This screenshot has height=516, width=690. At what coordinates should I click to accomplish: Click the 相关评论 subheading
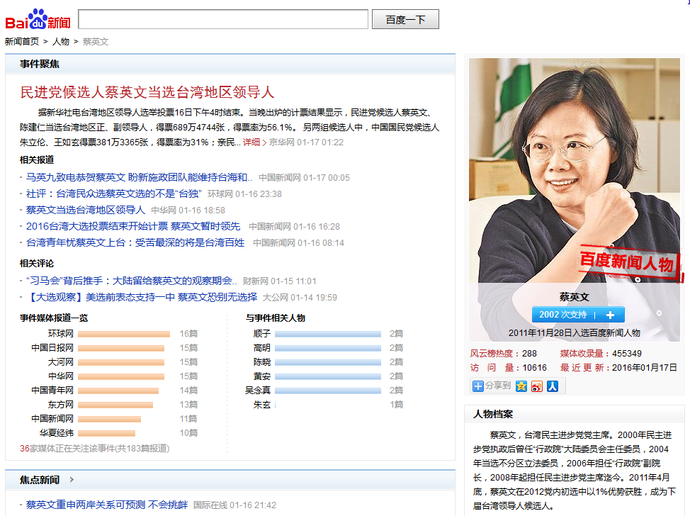click(x=37, y=263)
